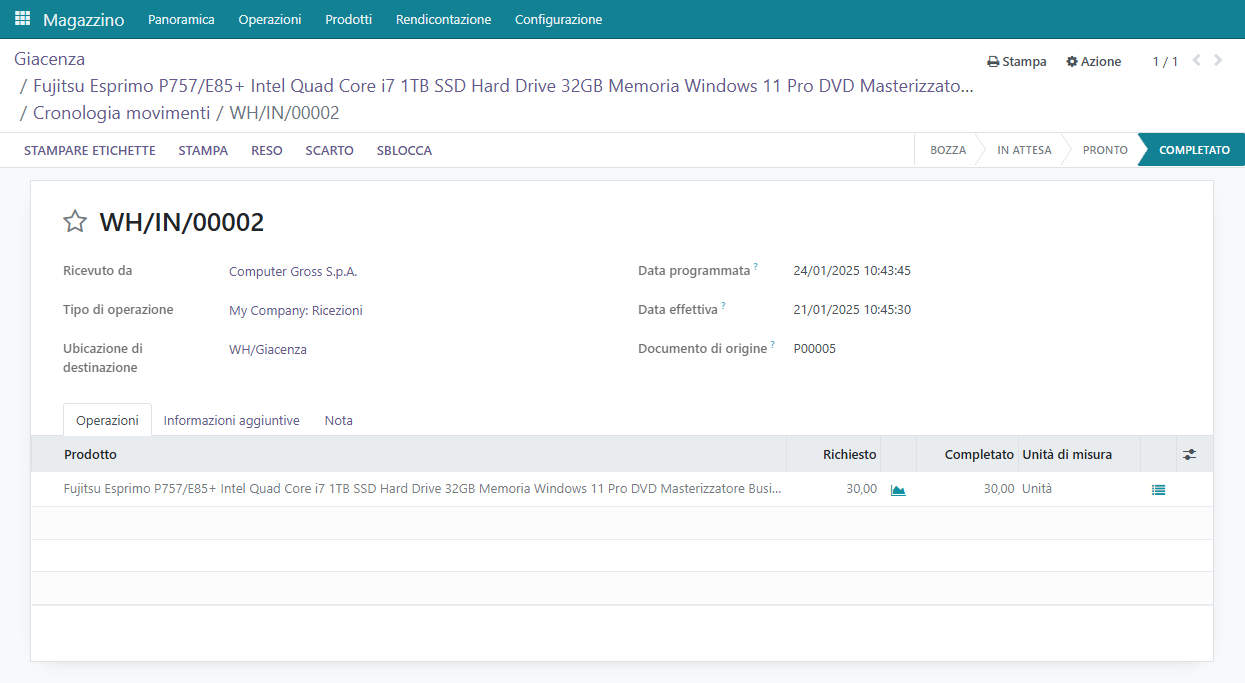This screenshot has width=1245, height=683.
Task: Open the Panoramica menu
Action: point(181,19)
